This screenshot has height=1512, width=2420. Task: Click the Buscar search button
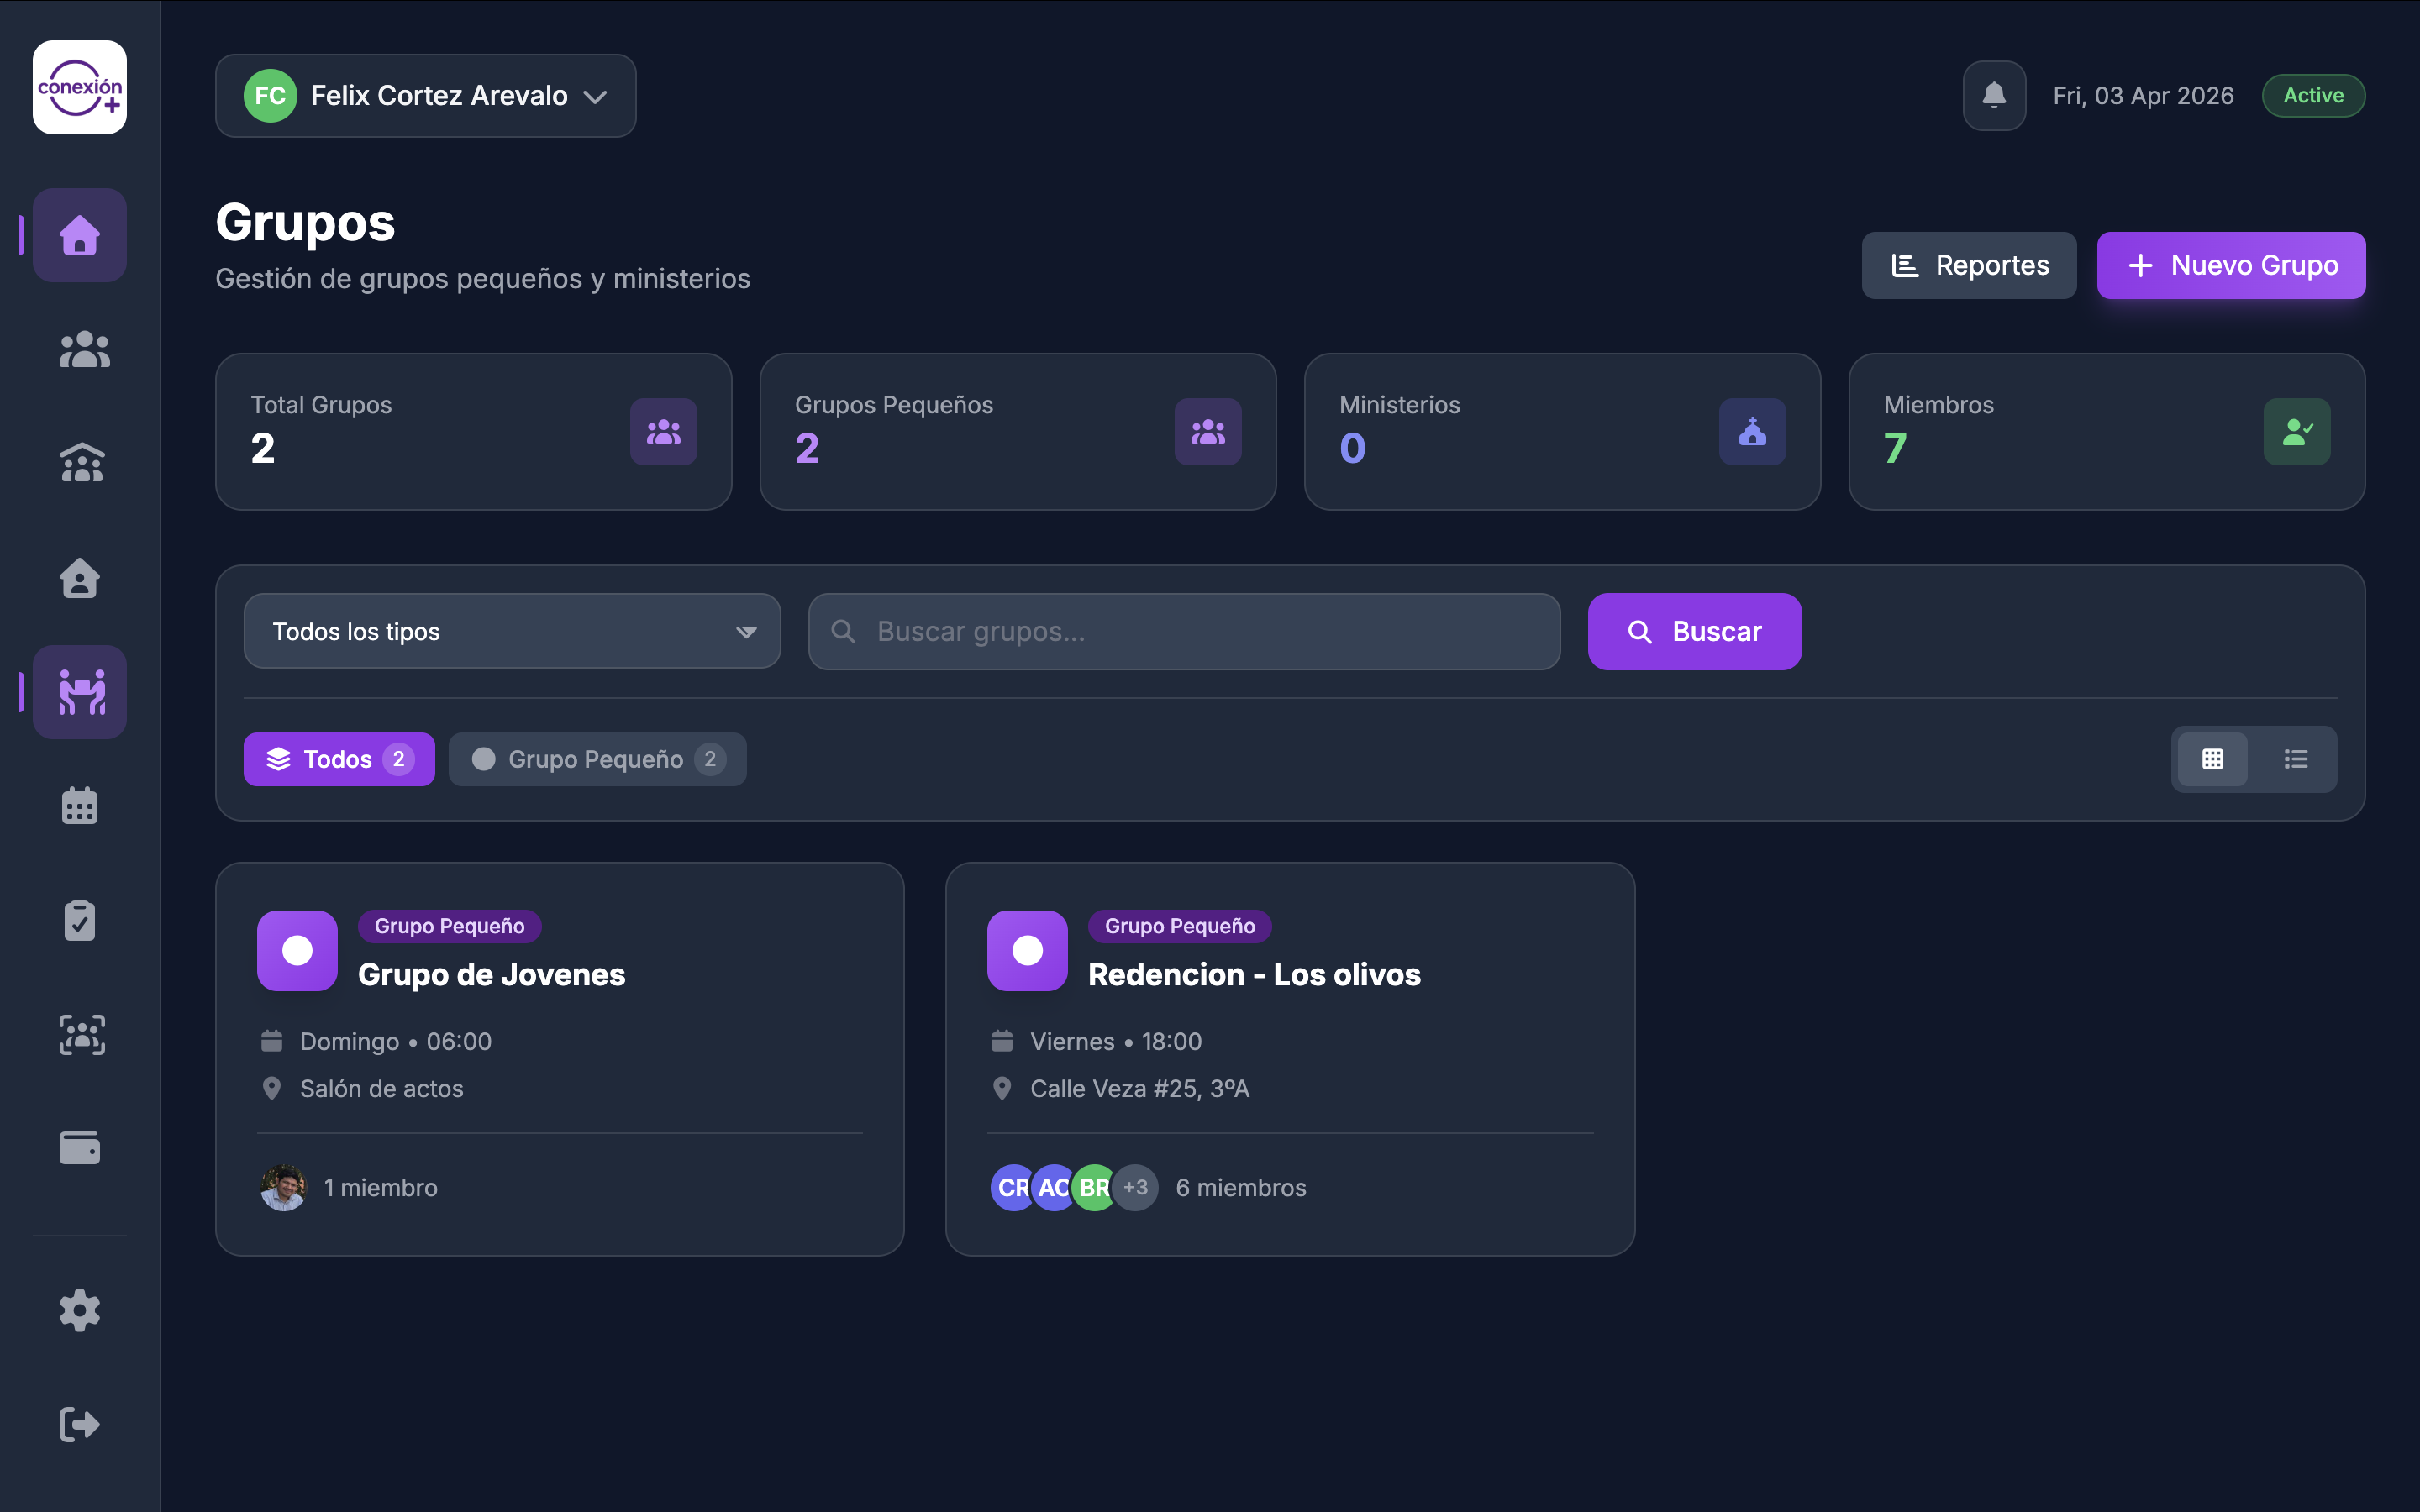tap(1694, 631)
